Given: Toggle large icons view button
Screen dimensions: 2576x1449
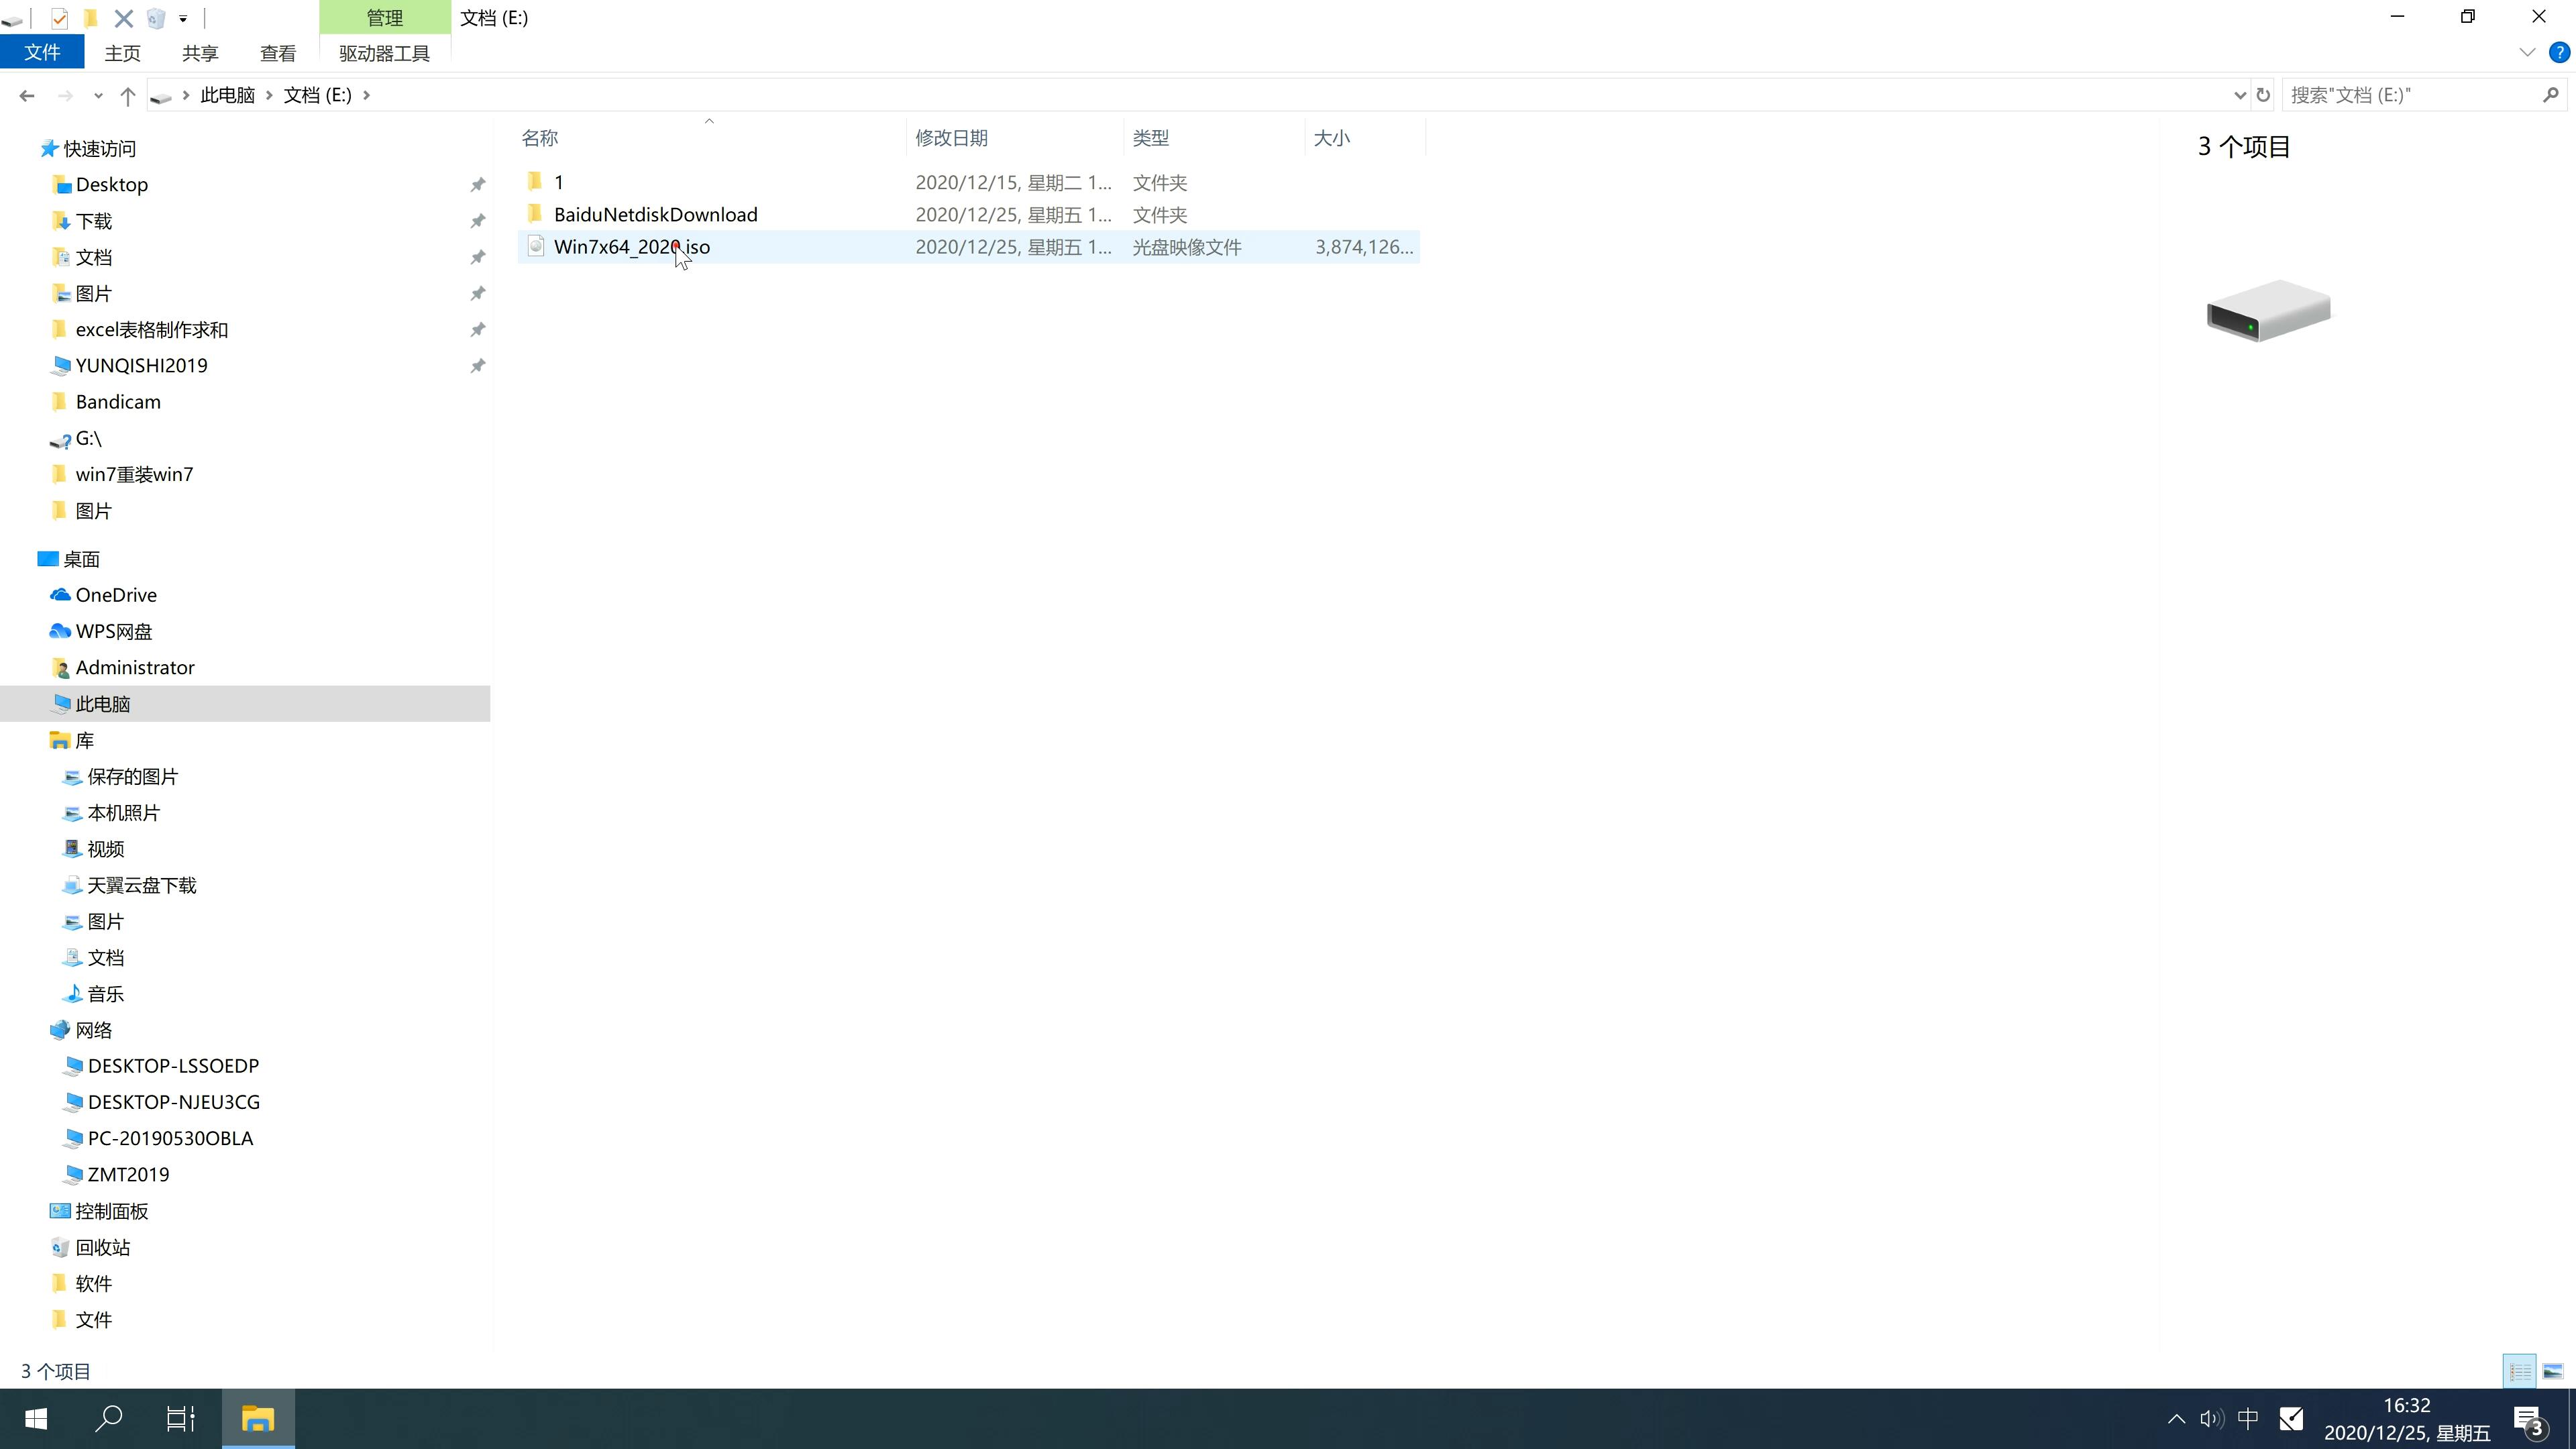Looking at the screenshot, I should tap(2555, 1371).
